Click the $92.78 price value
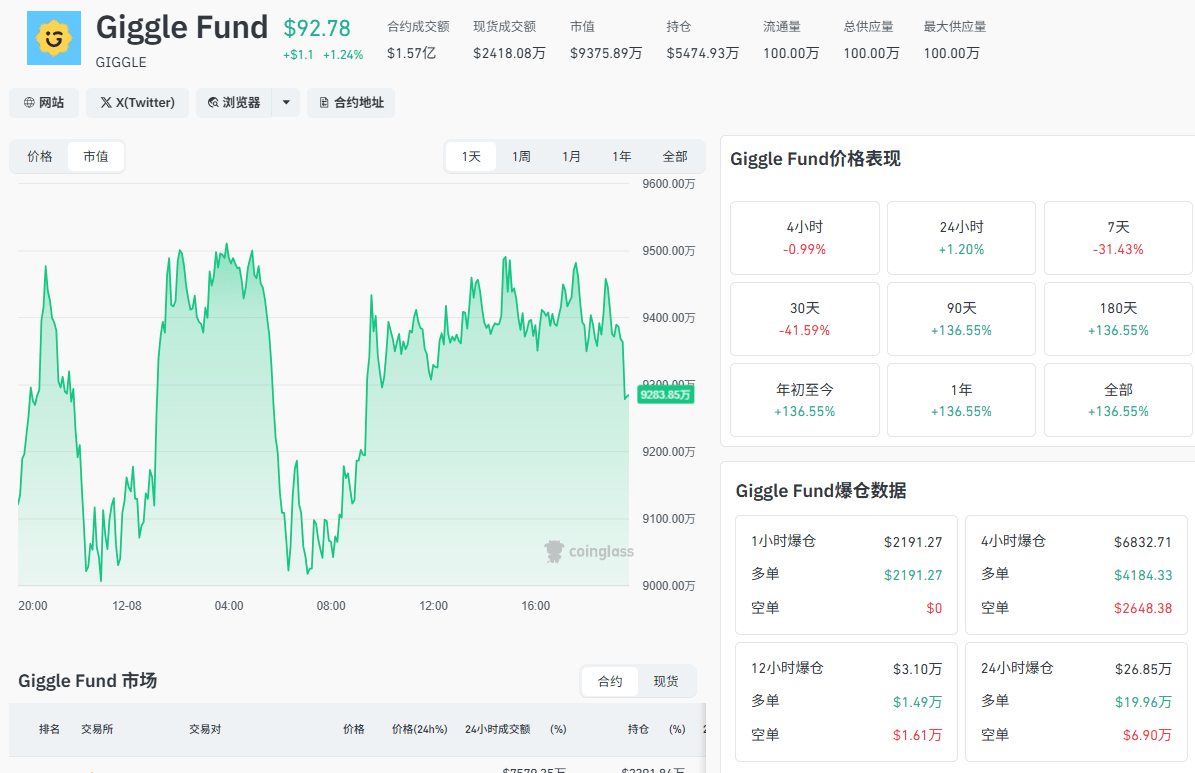The height and width of the screenshot is (773, 1195). coord(317,28)
